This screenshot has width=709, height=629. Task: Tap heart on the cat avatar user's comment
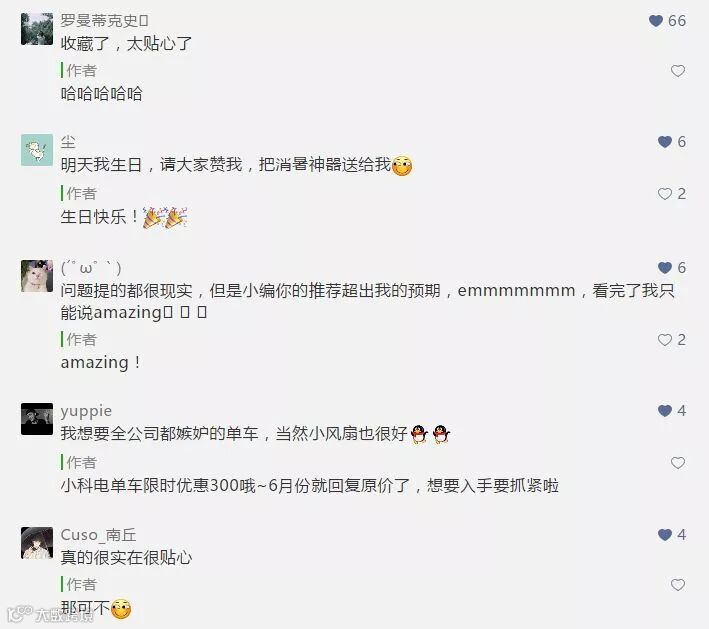(x=664, y=268)
